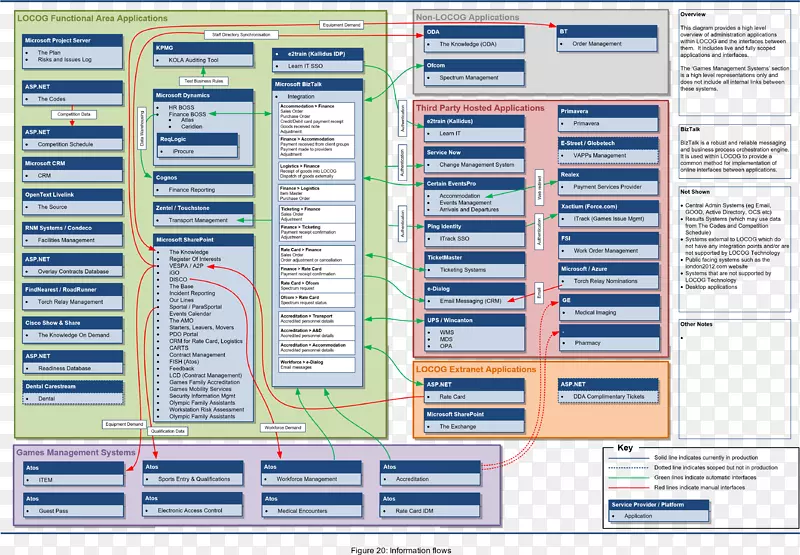This screenshot has height=555, width=800.
Task: Click the 'Medical Imaging' entry
Action: click(x=595, y=313)
